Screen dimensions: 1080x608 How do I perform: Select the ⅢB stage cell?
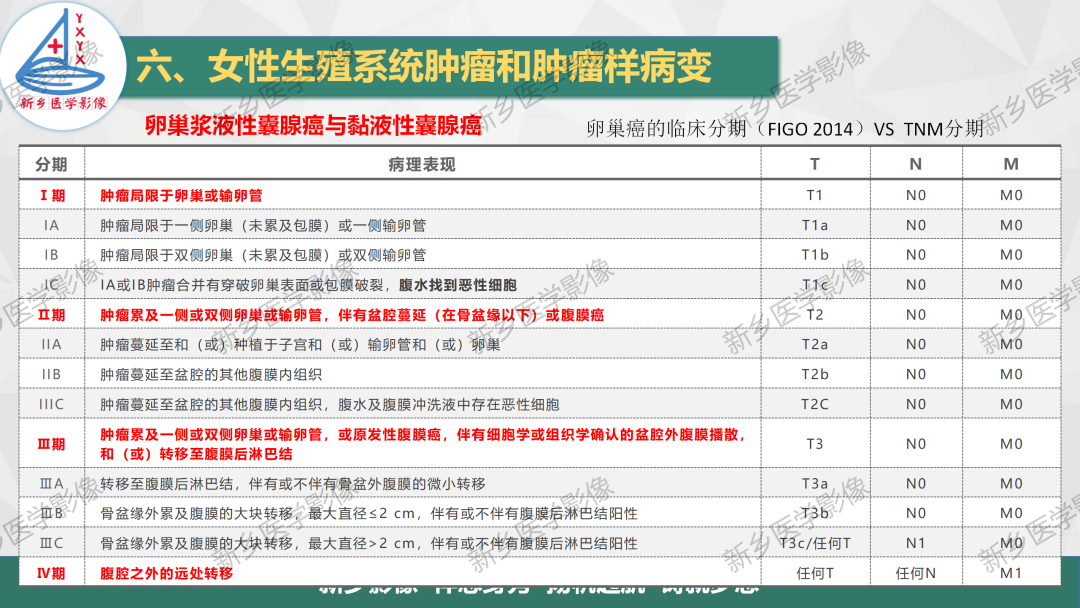pos(51,513)
